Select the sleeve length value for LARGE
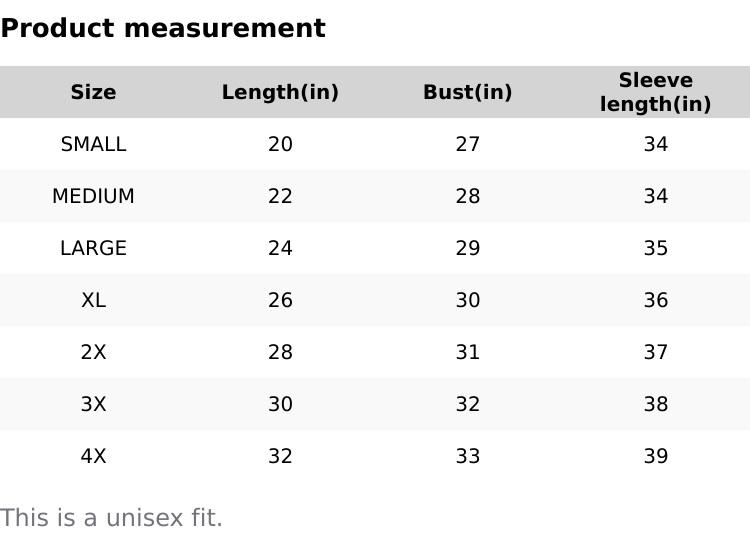Image resolution: width=750 pixels, height=554 pixels. coord(655,248)
